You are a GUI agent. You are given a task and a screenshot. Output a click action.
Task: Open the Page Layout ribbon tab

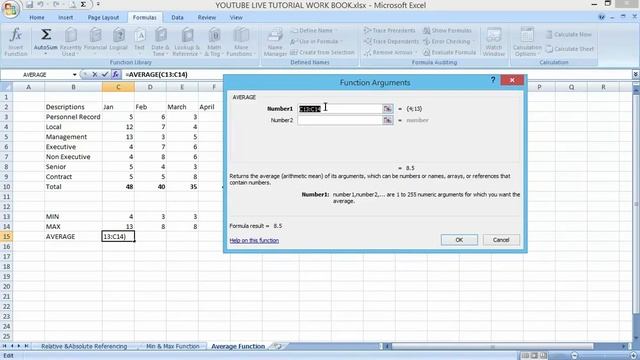point(103,18)
